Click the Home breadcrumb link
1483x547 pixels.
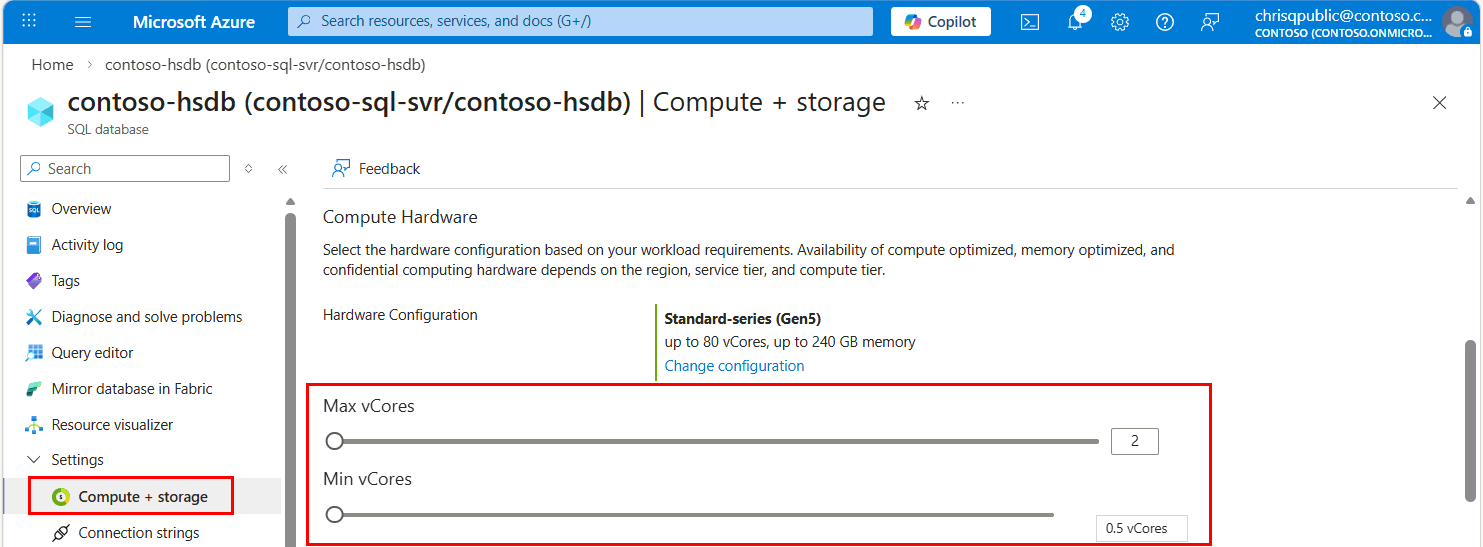pos(52,65)
